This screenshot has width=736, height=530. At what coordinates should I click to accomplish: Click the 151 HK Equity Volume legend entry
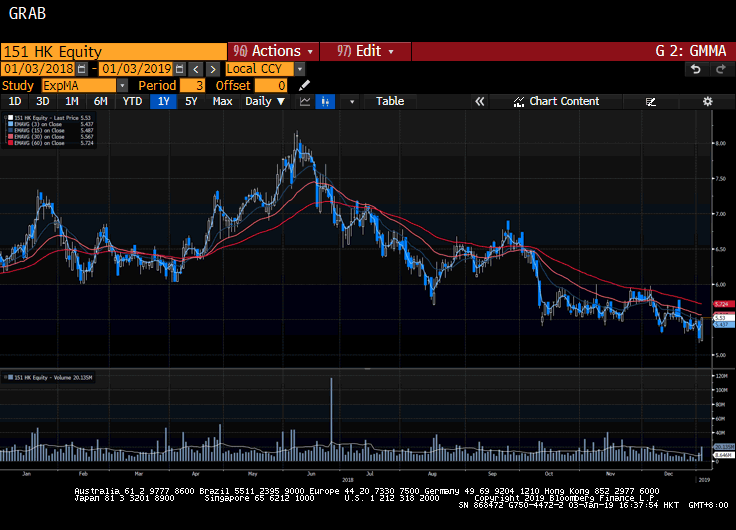pyautogui.click(x=49, y=377)
